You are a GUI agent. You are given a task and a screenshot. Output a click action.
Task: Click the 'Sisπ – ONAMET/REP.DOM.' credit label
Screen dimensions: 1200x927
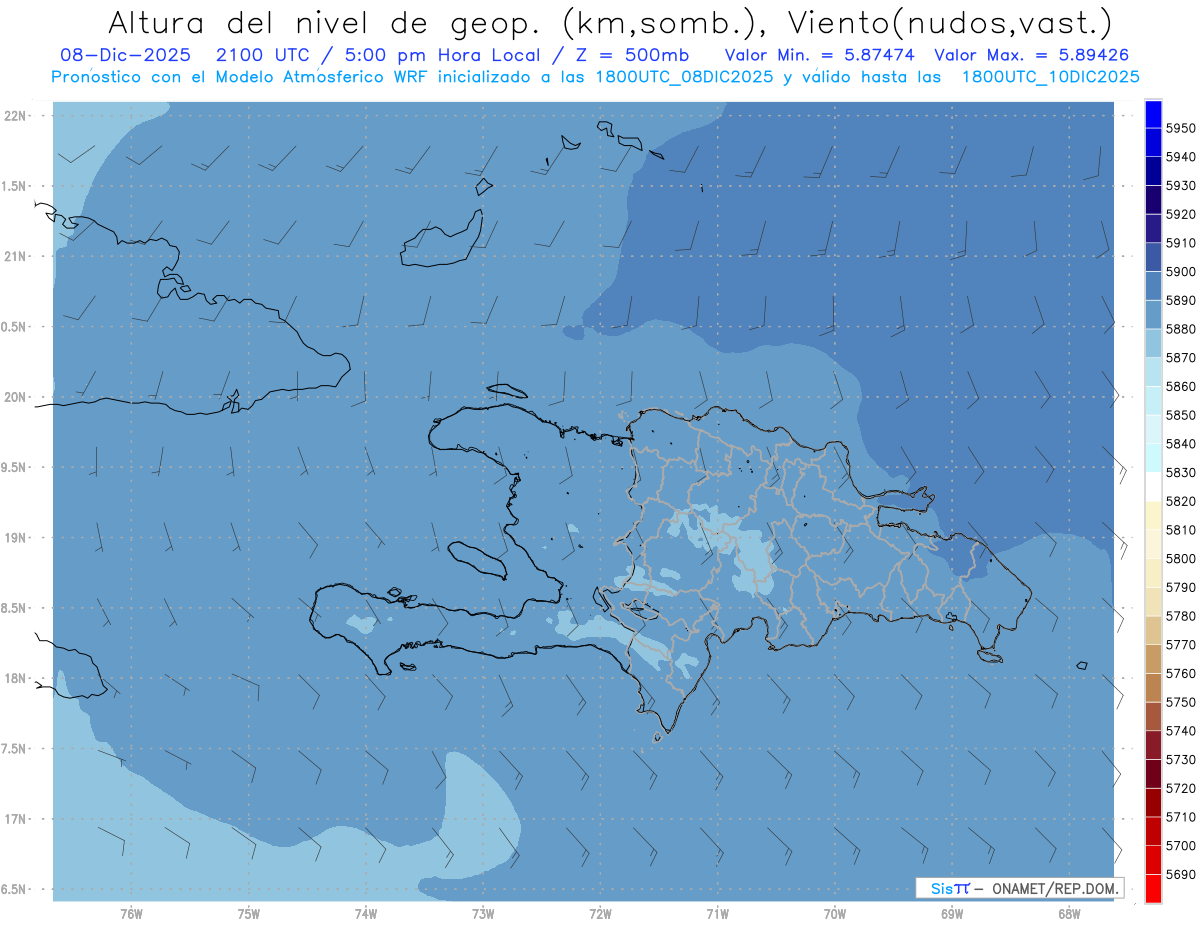point(1019,888)
